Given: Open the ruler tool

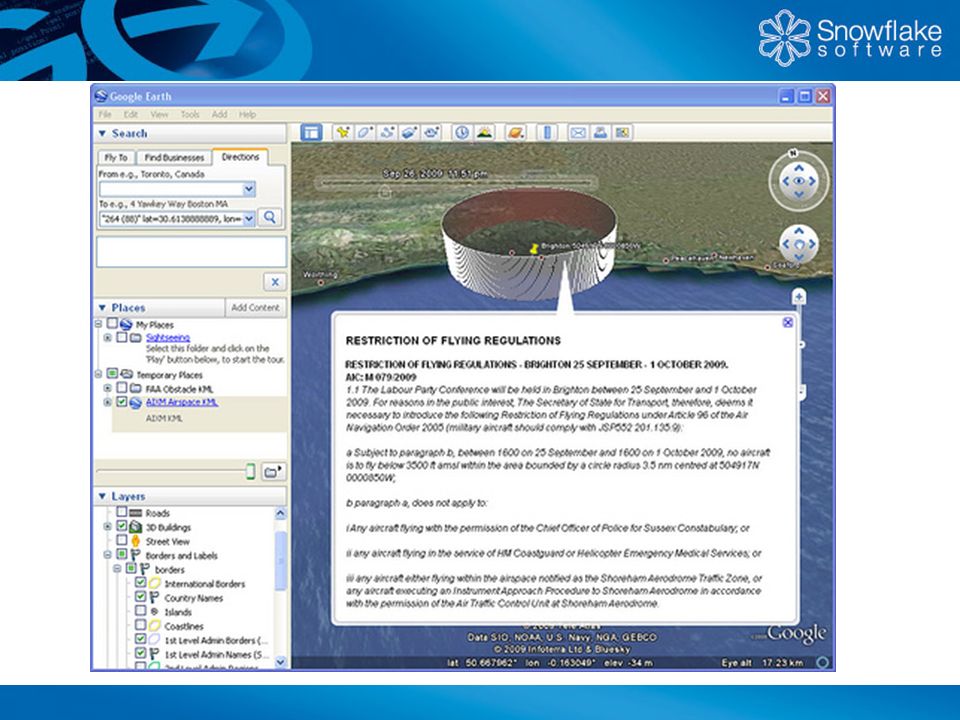Looking at the screenshot, I should point(547,132).
